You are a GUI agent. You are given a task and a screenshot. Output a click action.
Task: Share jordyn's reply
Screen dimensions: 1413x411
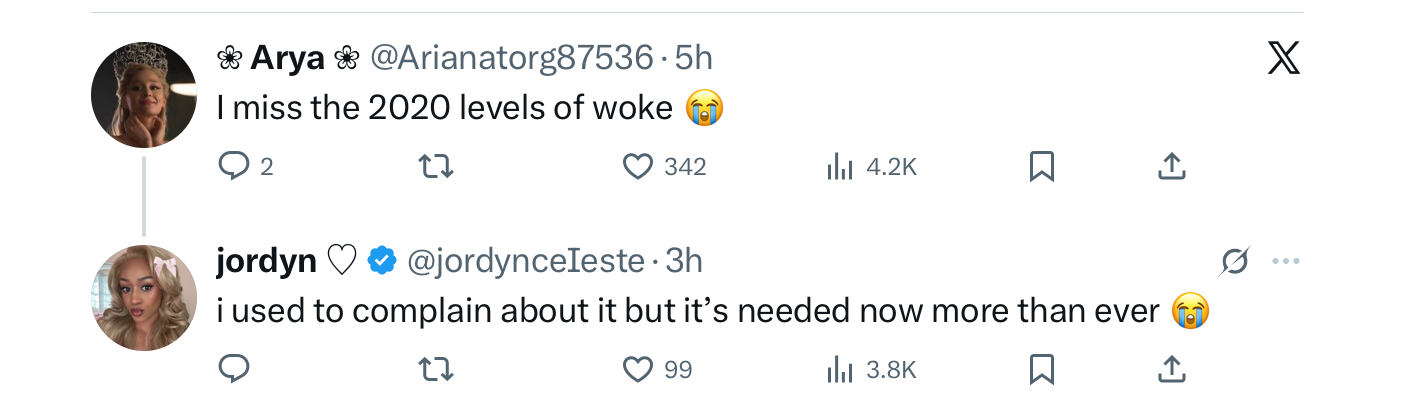1171,370
